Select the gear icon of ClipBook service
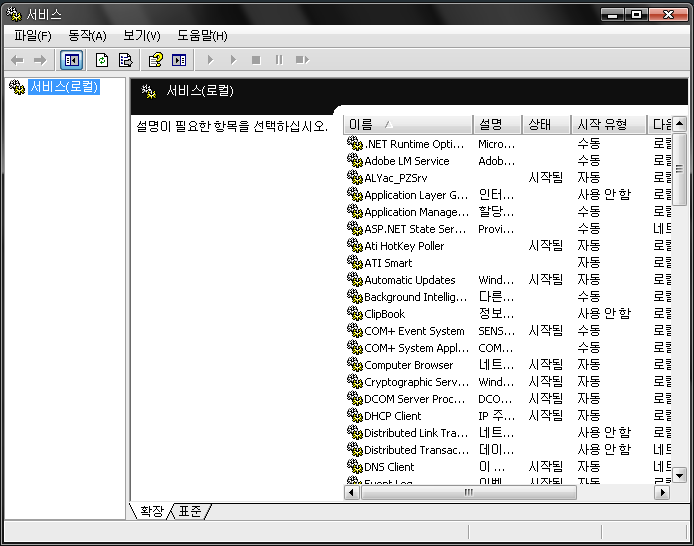This screenshot has height=546, width=694. (355, 313)
